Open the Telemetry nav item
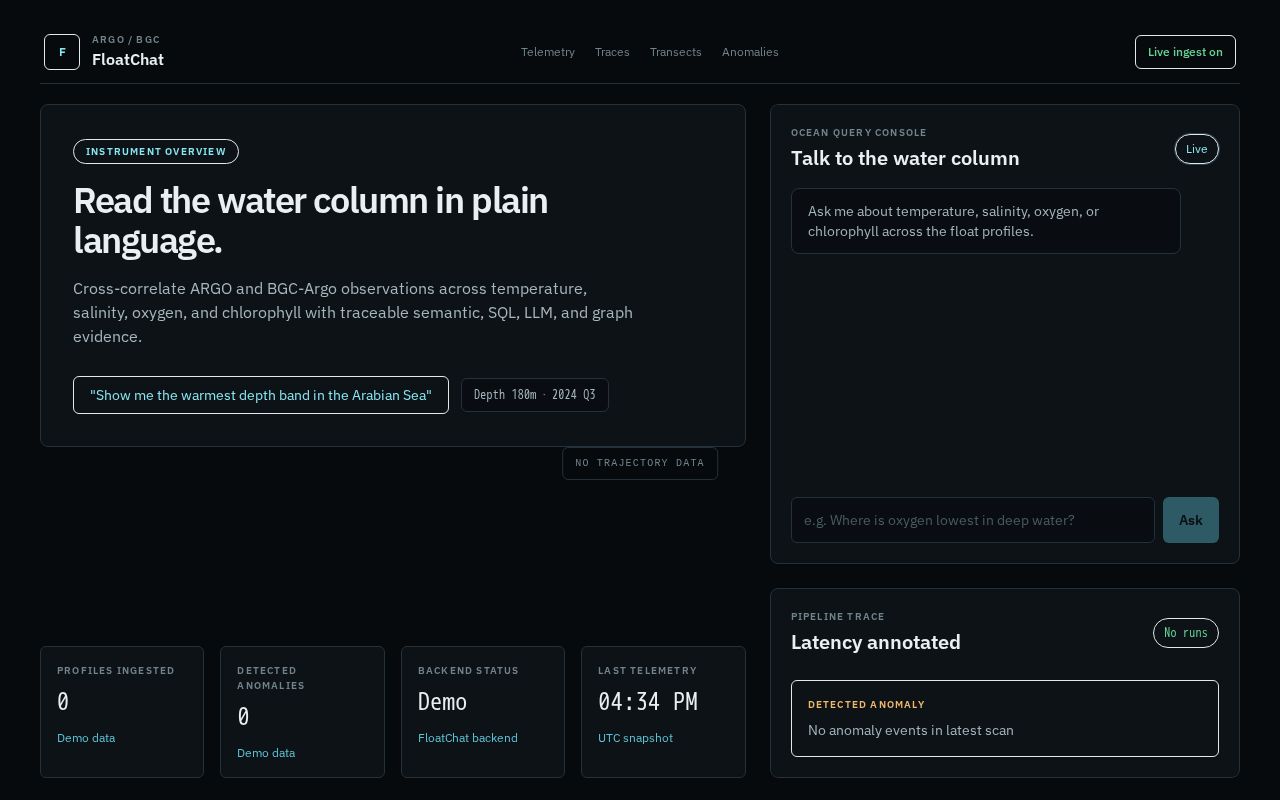1280x800 pixels. pyautogui.click(x=548, y=52)
